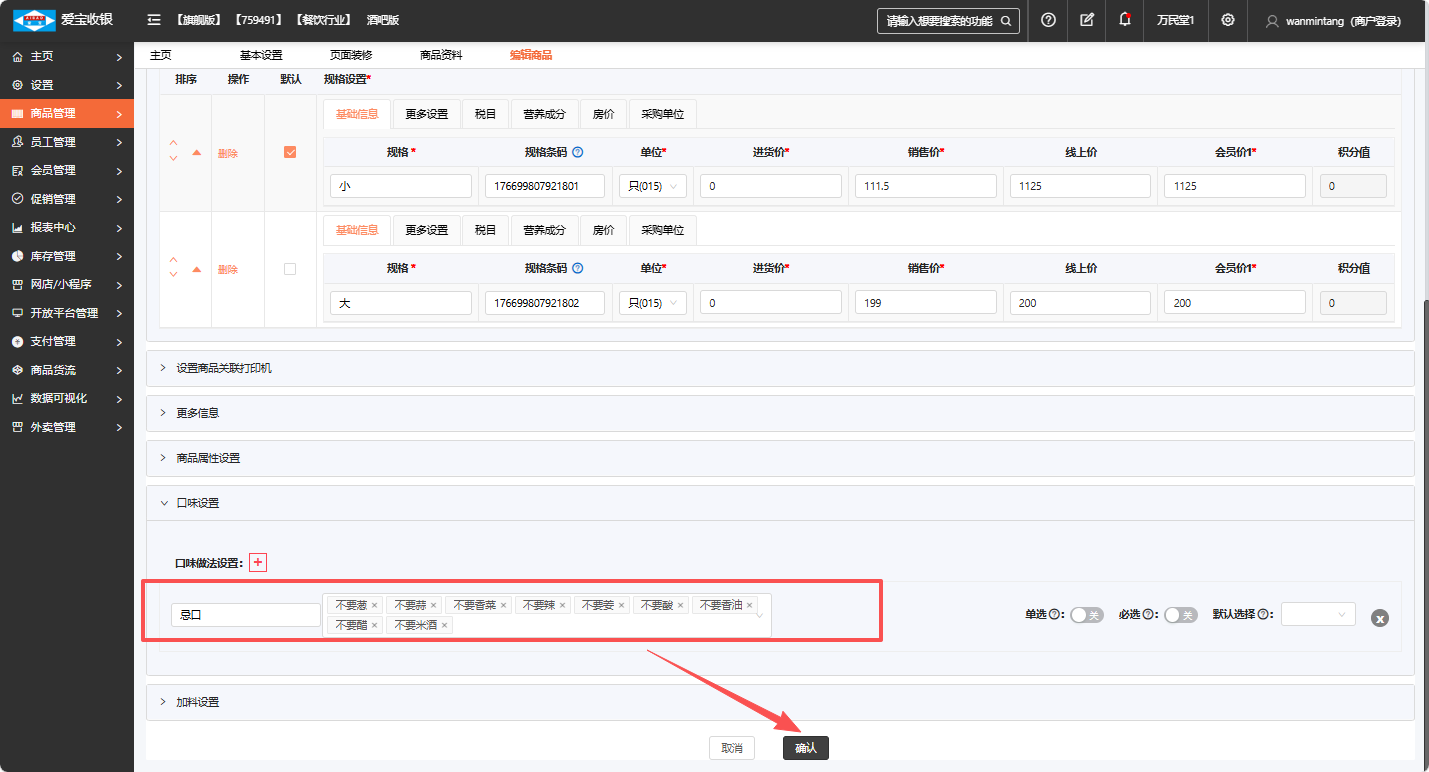Move the 小 spec row to top with solid triangle
The image size is (1429, 772).
click(196, 153)
